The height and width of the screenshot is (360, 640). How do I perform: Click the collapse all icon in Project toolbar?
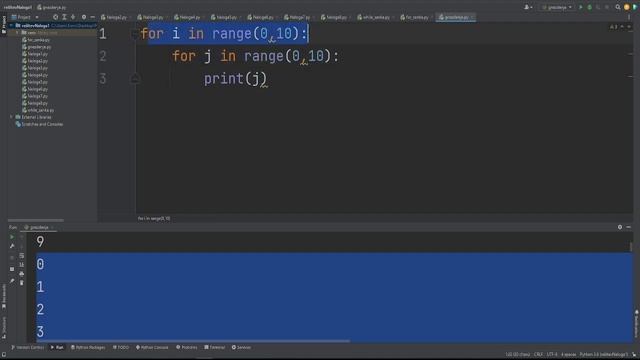(x=73, y=17)
